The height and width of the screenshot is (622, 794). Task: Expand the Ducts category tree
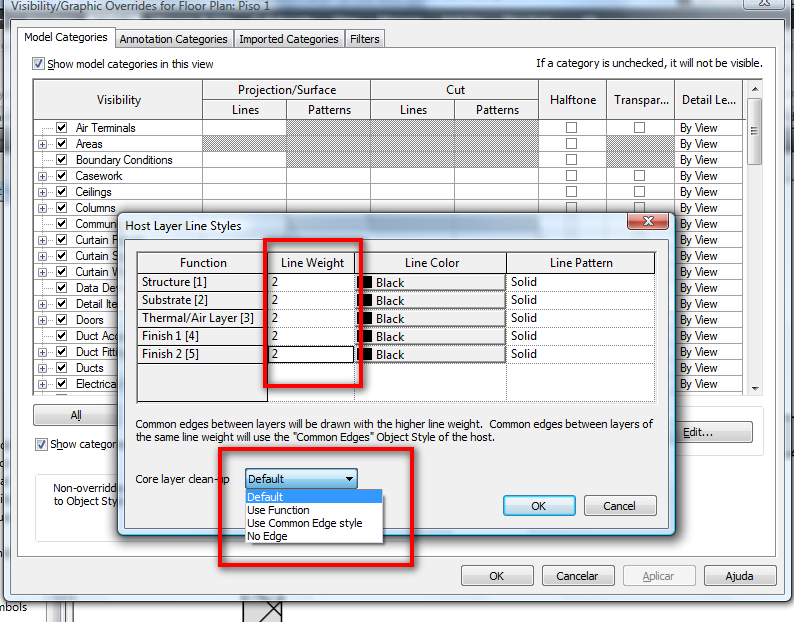(43, 368)
